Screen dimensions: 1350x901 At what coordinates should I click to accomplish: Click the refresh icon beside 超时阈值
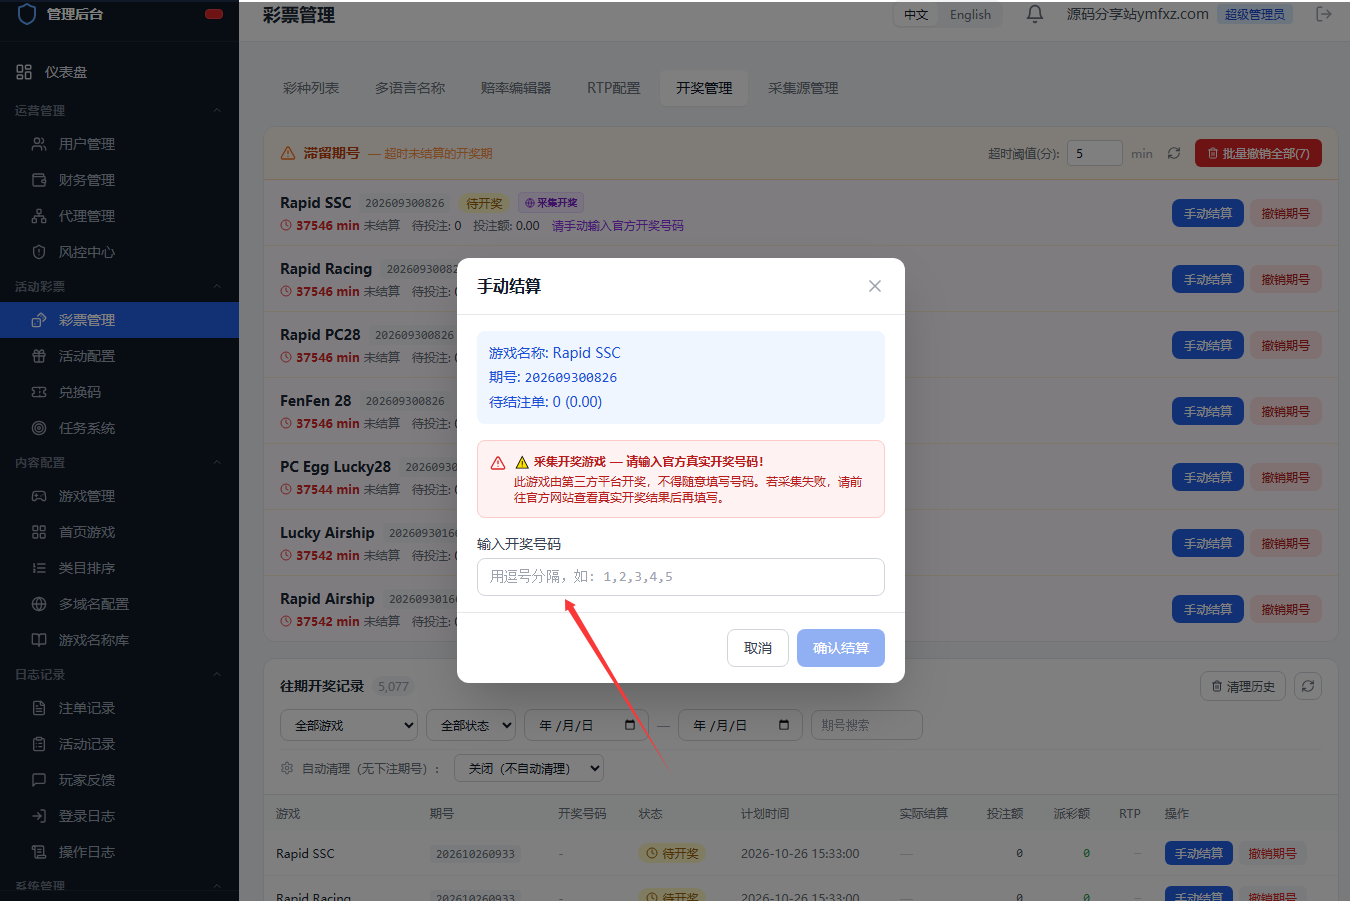coord(1174,153)
